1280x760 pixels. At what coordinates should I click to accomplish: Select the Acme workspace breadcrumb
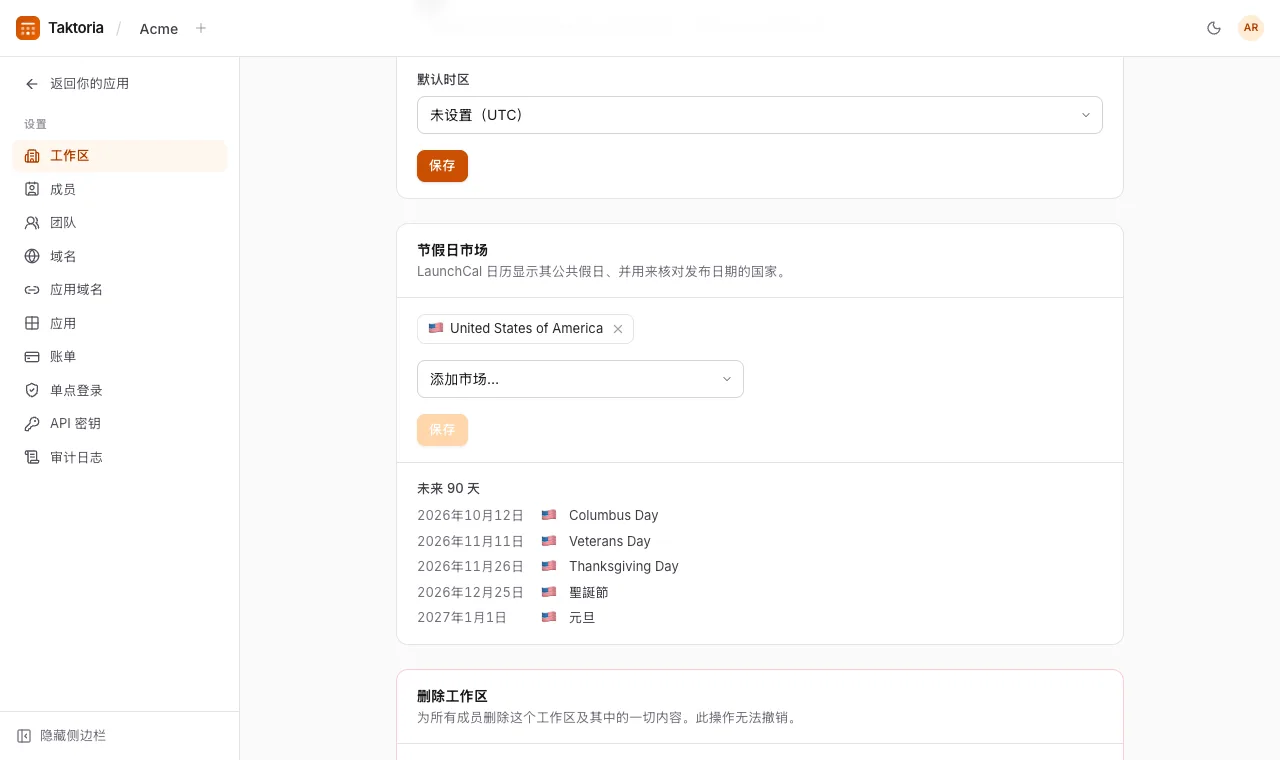(159, 29)
